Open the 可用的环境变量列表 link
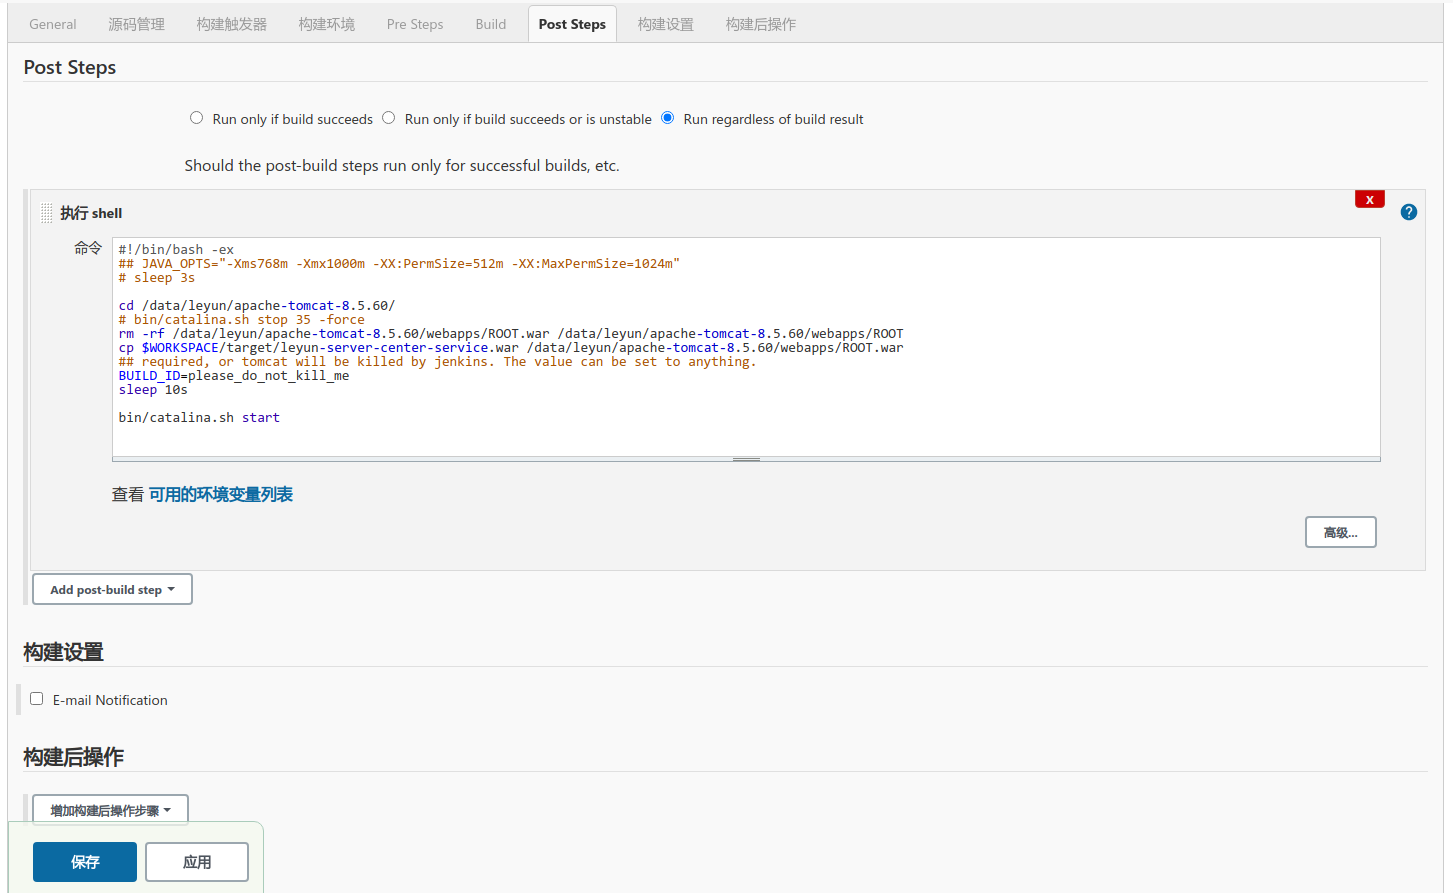1453x893 pixels. [x=221, y=494]
